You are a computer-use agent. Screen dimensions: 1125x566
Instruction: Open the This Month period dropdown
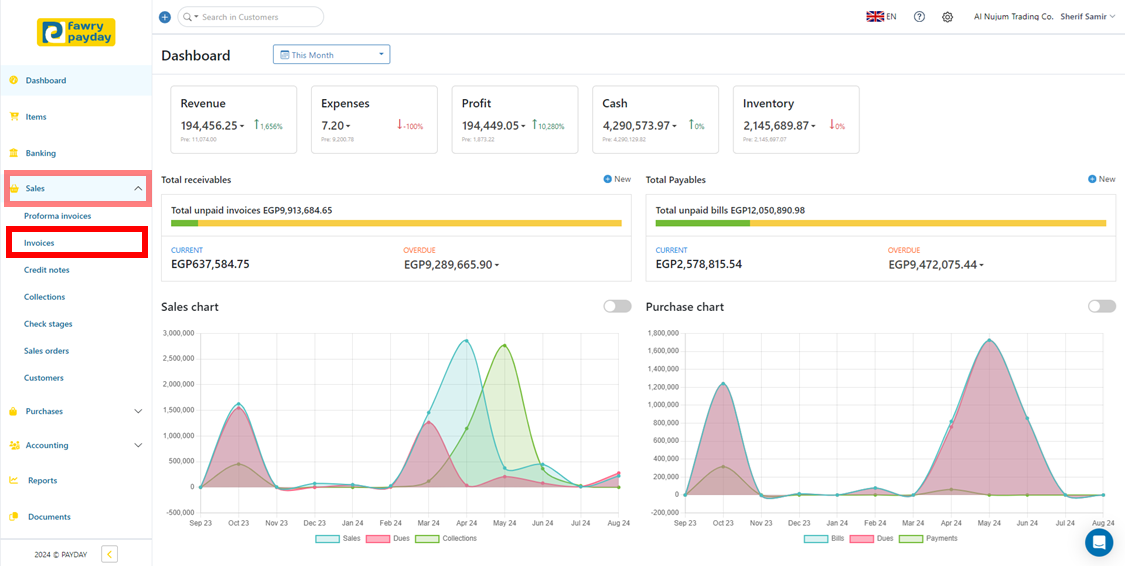coord(331,55)
